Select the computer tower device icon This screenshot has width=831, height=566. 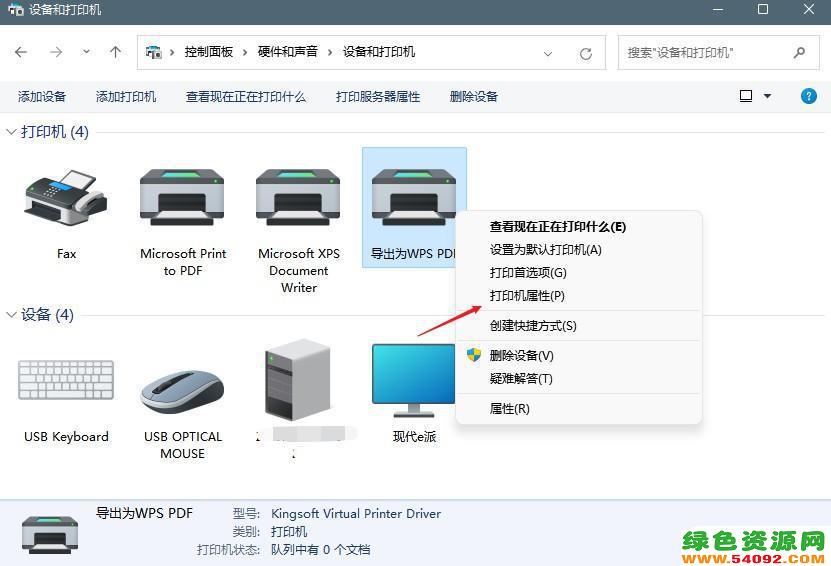coord(298,381)
